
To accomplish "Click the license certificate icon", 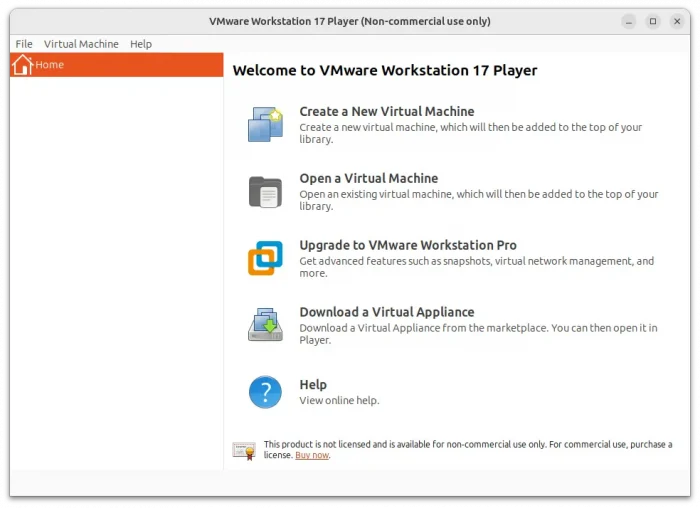I will 244,451.
